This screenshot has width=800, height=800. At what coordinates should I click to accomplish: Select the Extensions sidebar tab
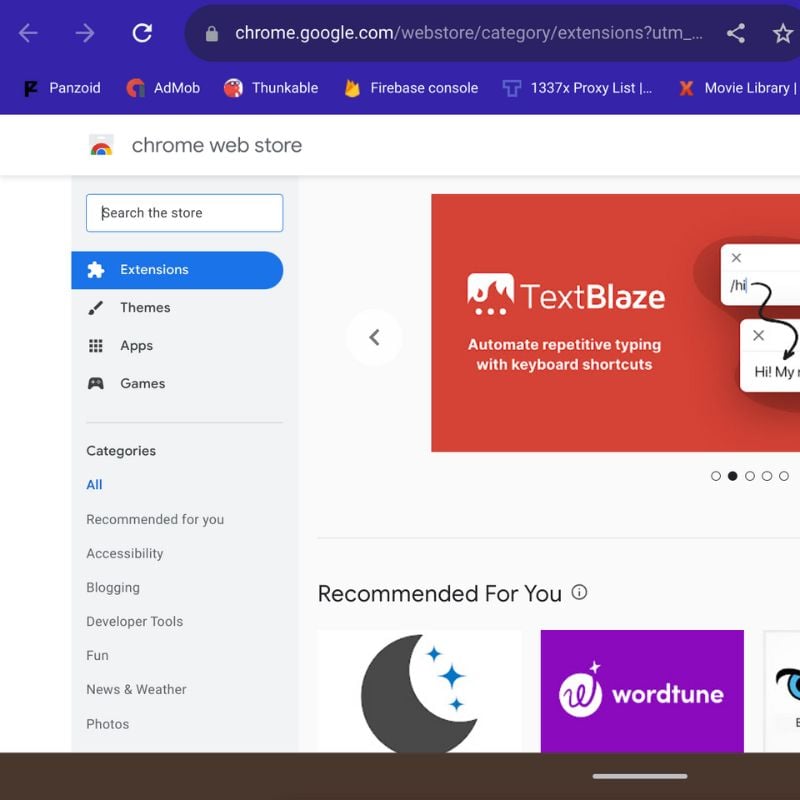click(x=177, y=270)
